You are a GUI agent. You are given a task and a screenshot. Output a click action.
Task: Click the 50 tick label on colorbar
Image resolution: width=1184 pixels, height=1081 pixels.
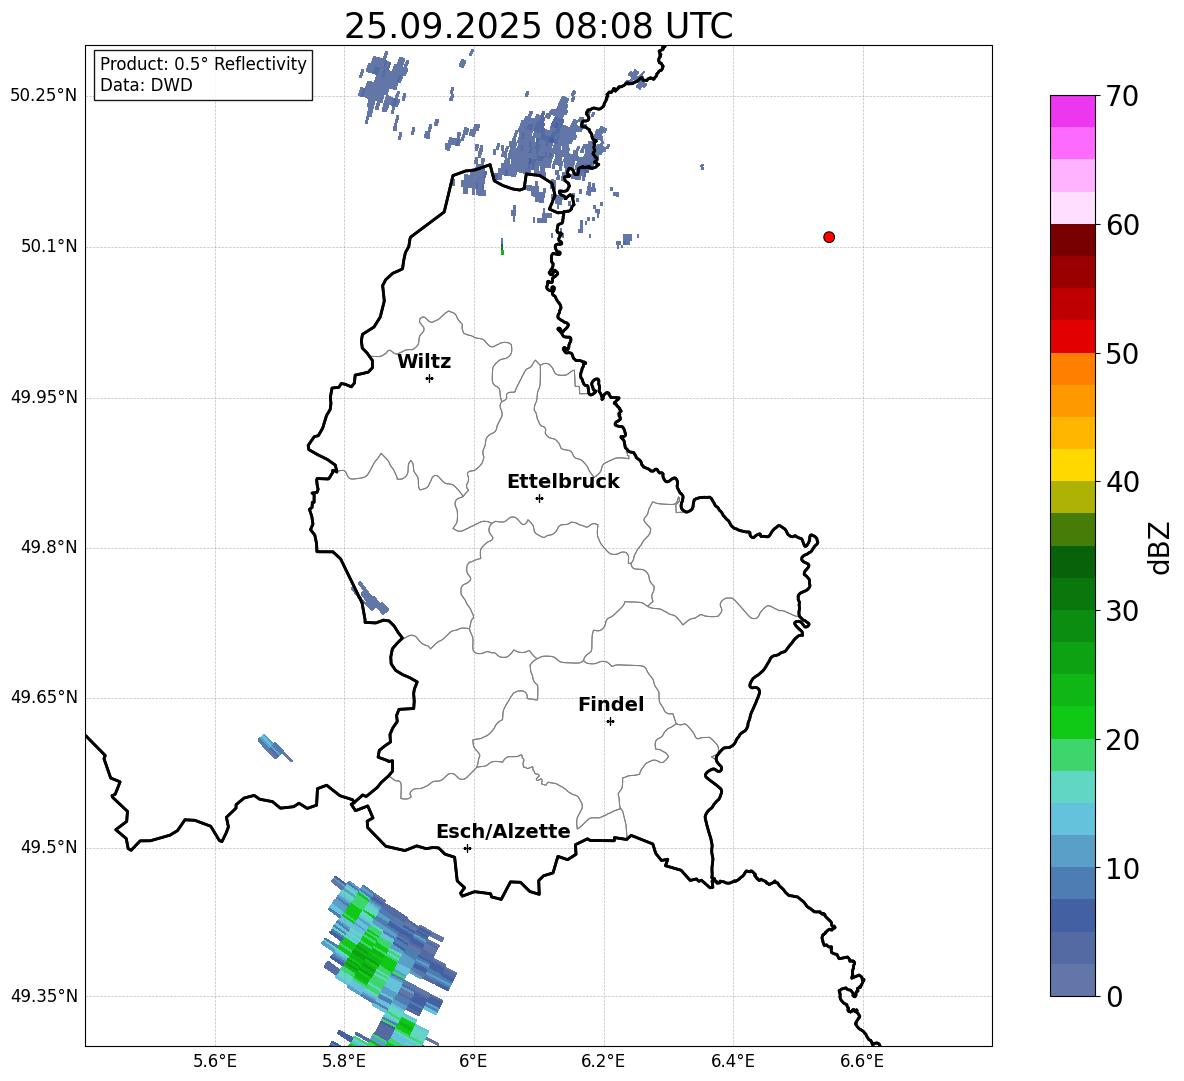[x=1122, y=353]
